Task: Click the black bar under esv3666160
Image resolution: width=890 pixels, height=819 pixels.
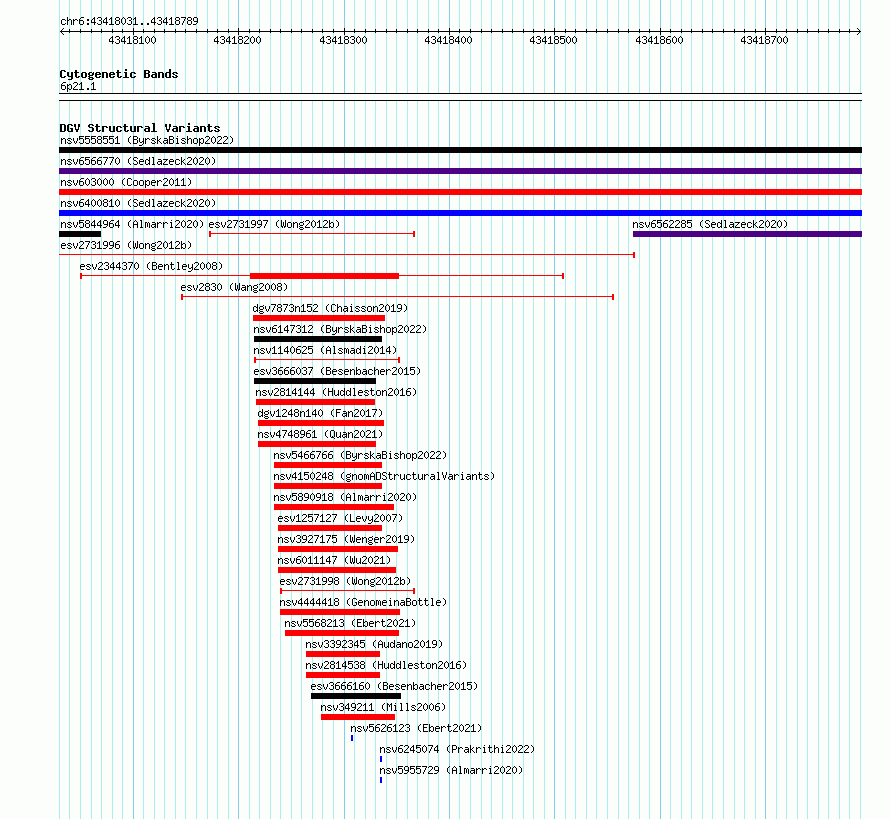Action: tap(356, 696)
